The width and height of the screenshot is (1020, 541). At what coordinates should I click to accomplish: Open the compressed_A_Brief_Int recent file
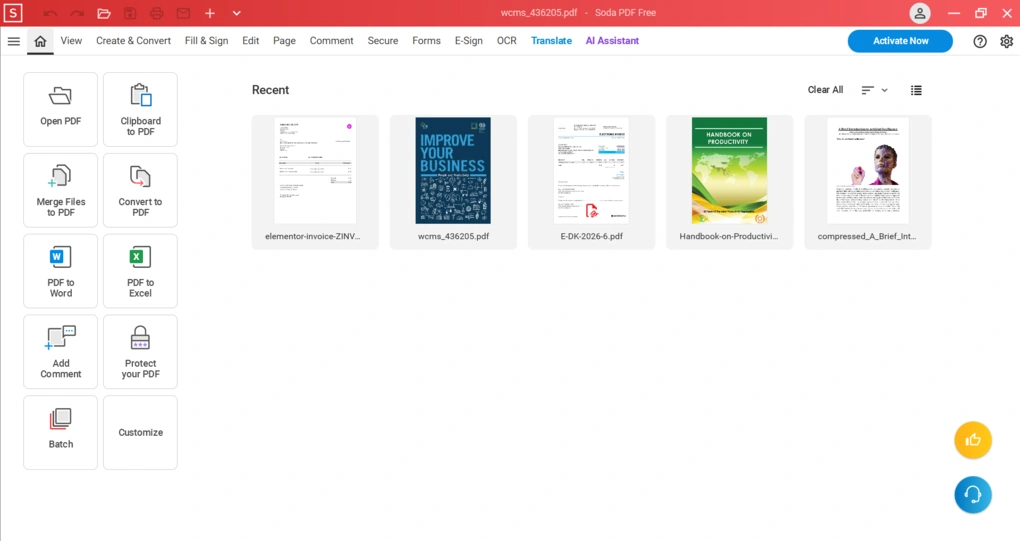pyautogui.click(x=868, y=182)
